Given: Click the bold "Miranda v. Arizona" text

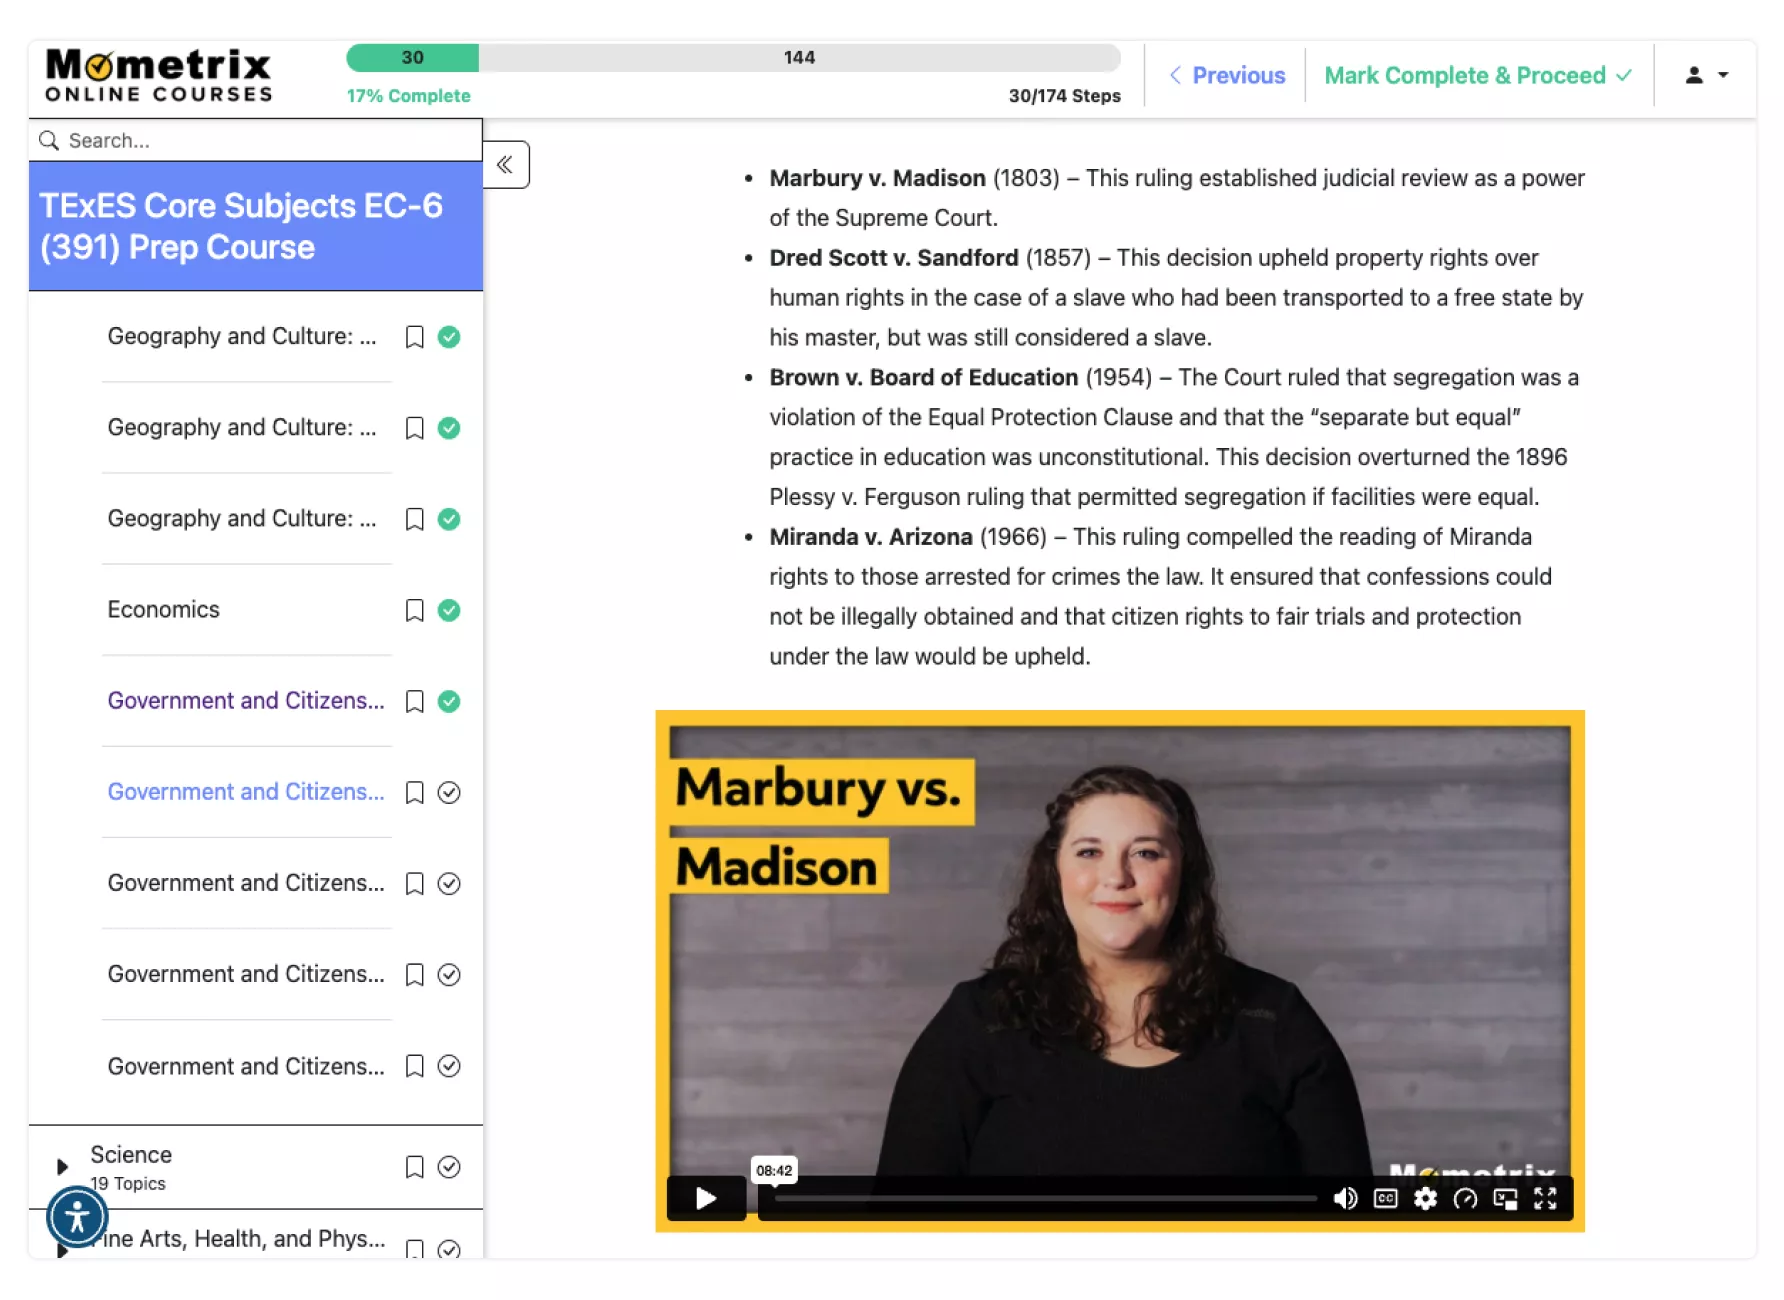Looking at the screenshot, I should tap(871, 537).
